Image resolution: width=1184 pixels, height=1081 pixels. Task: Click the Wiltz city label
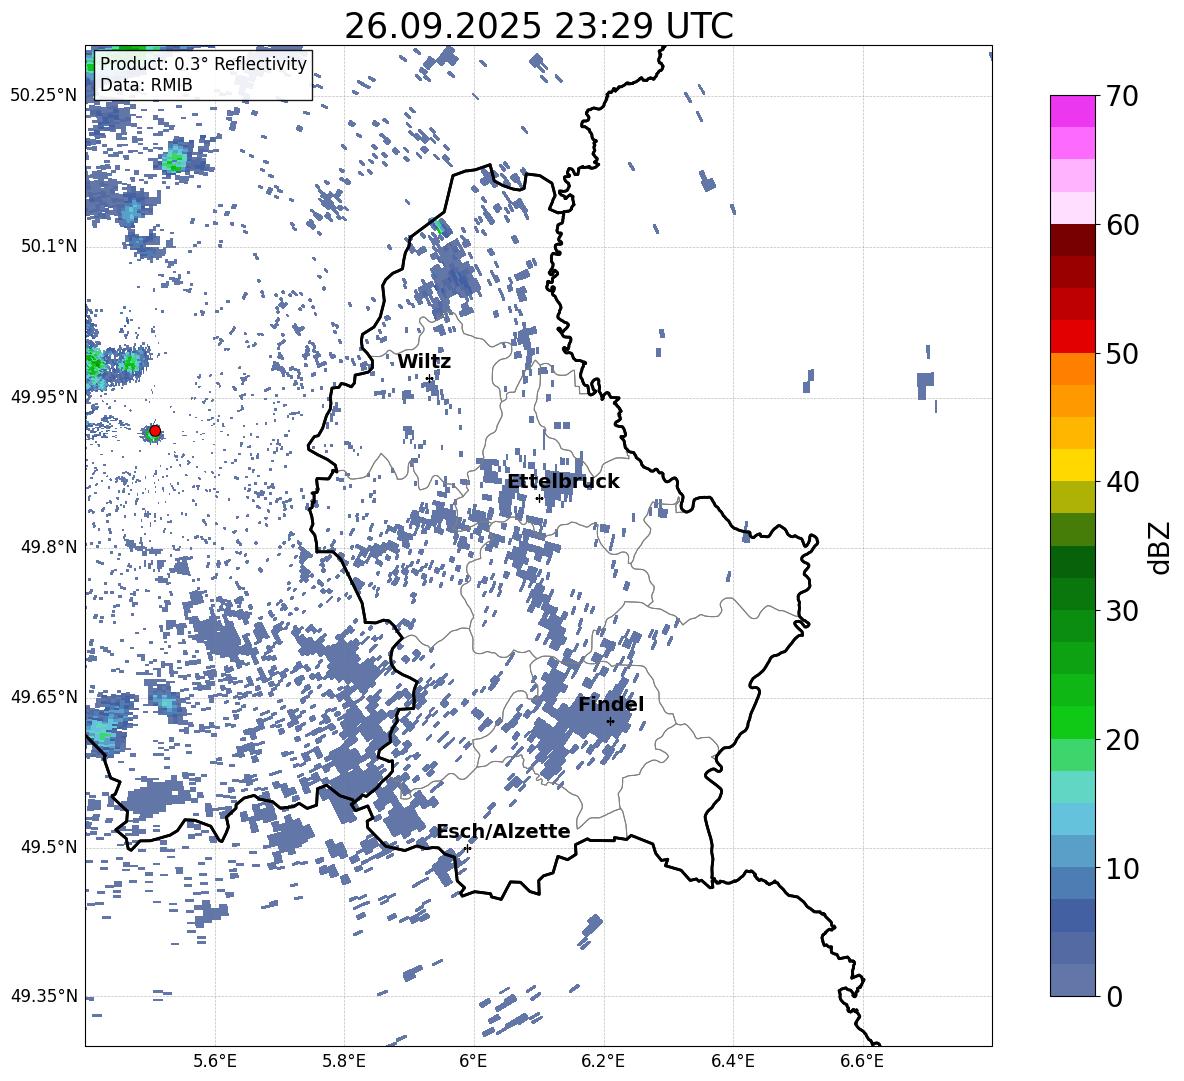(x=424, y=362)
